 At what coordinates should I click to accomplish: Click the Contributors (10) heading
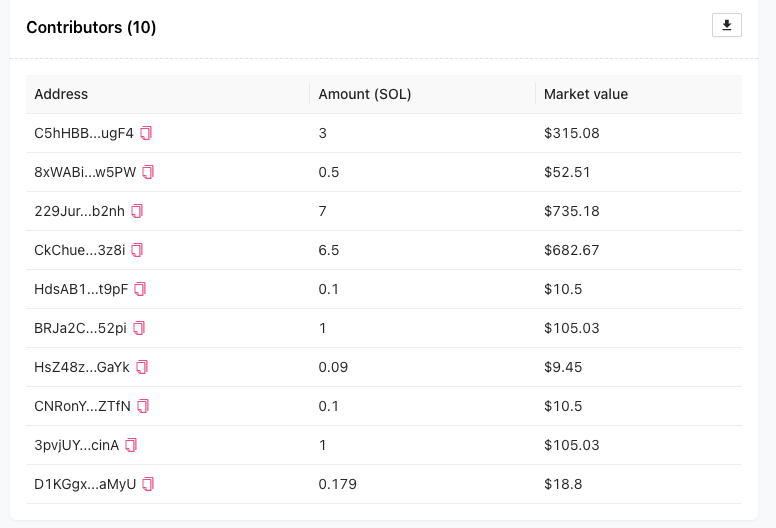(91, 27)
